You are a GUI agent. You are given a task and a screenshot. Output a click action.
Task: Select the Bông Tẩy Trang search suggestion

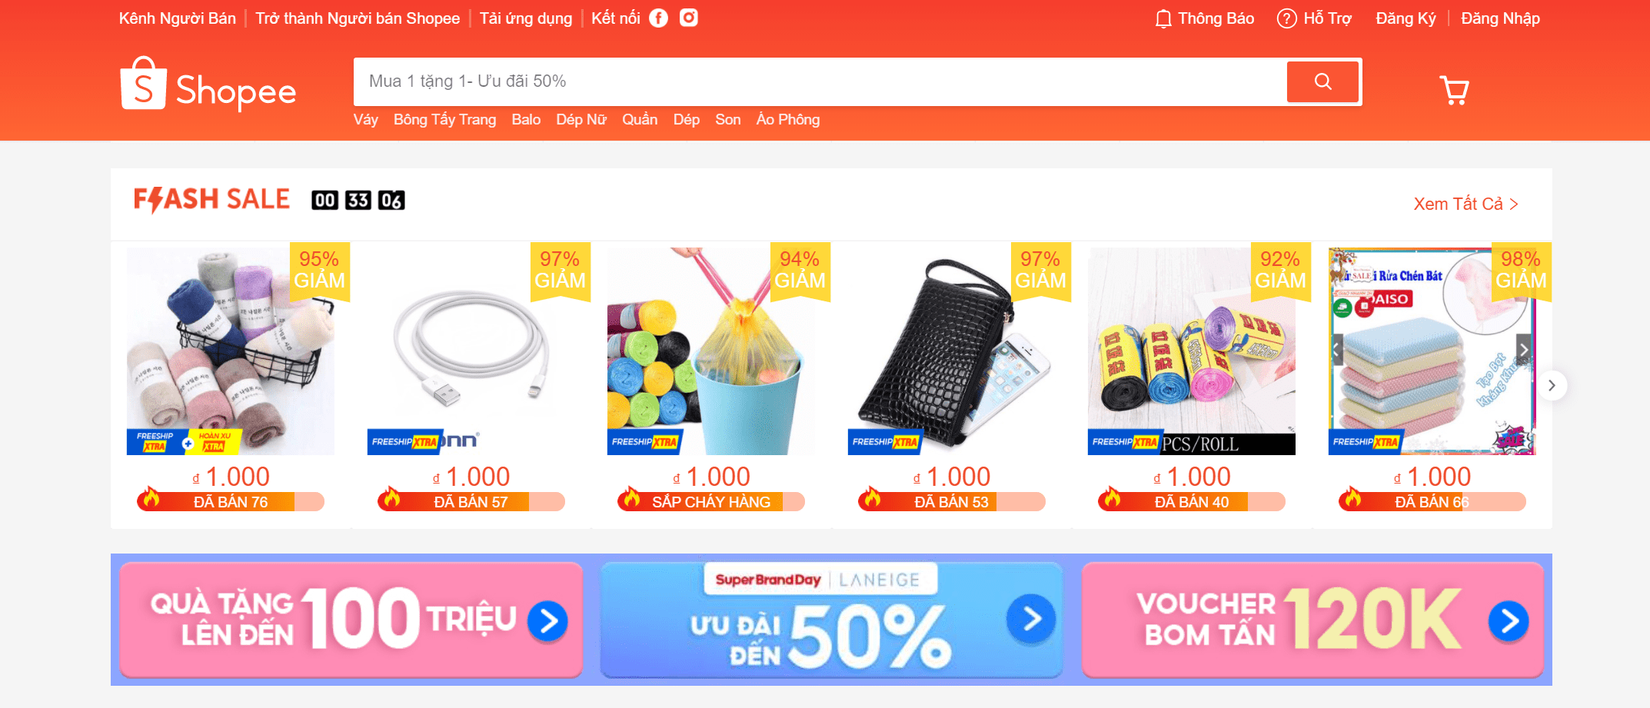445,120
